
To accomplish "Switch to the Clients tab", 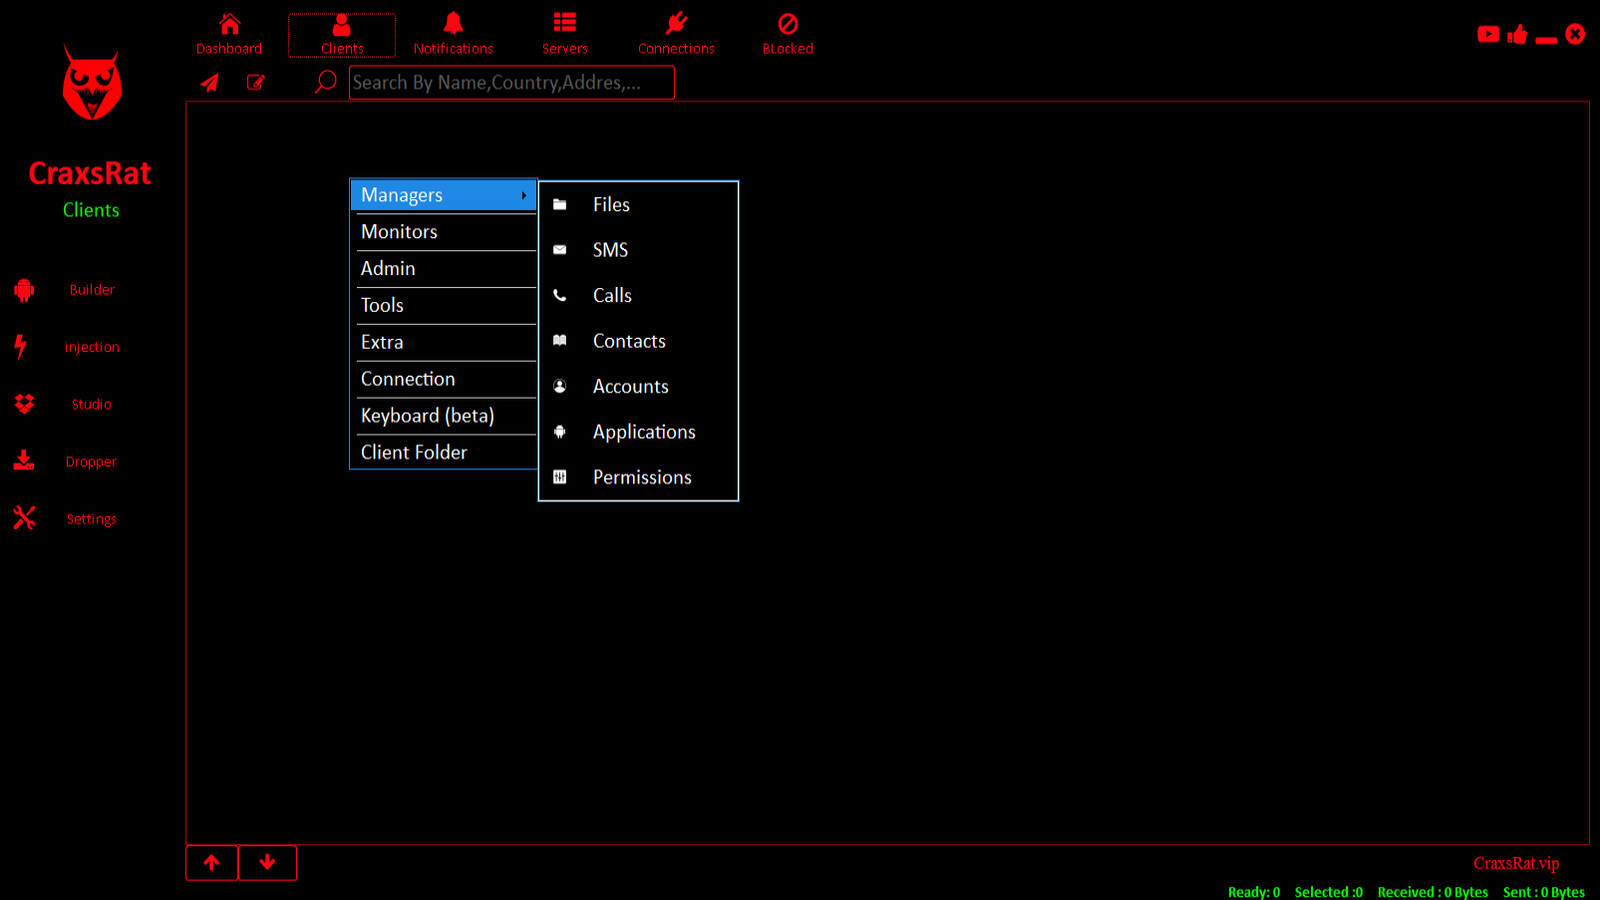I will [342, 35].
